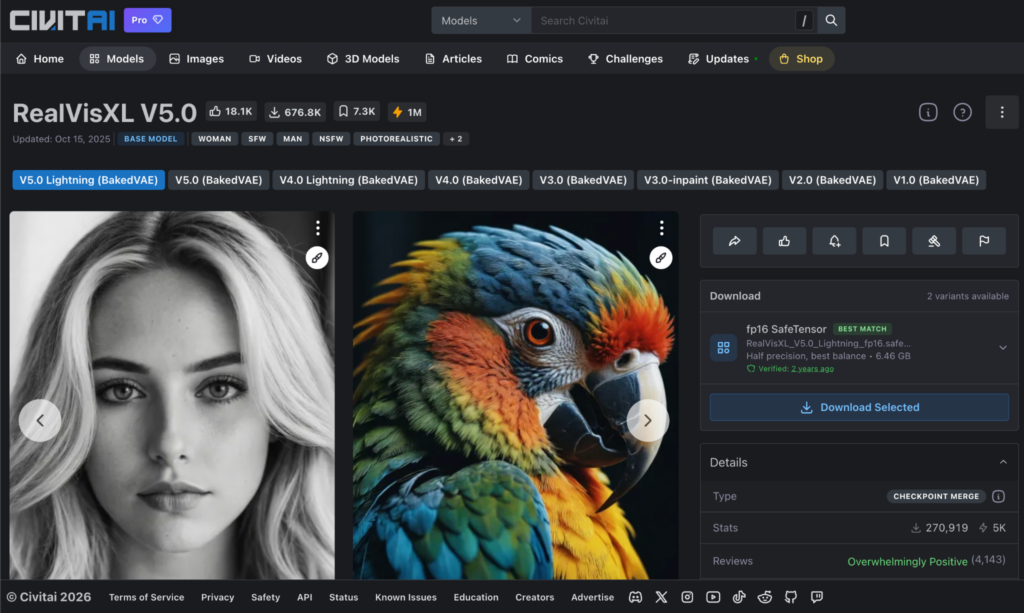This screenshot has width=1024, height=613.
Task: Click the 1M buzz stat button
Action: tap(407, 112)
